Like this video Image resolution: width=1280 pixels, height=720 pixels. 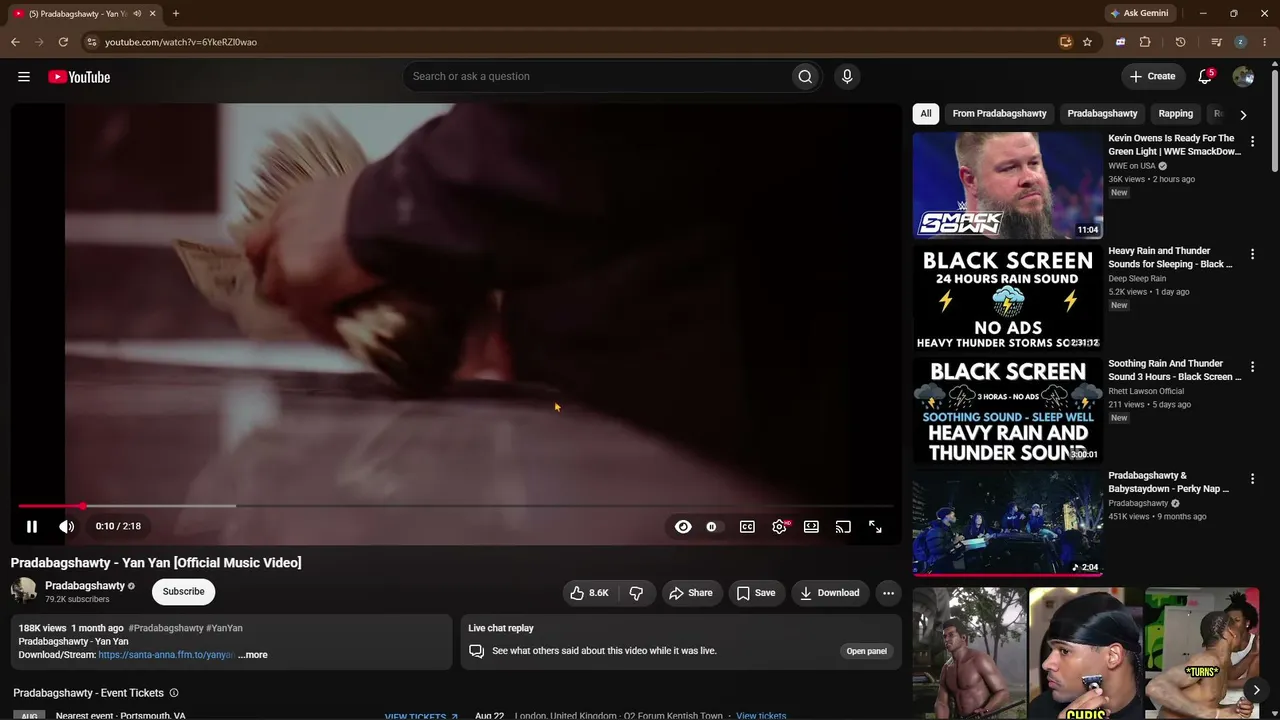coord(589,593)
